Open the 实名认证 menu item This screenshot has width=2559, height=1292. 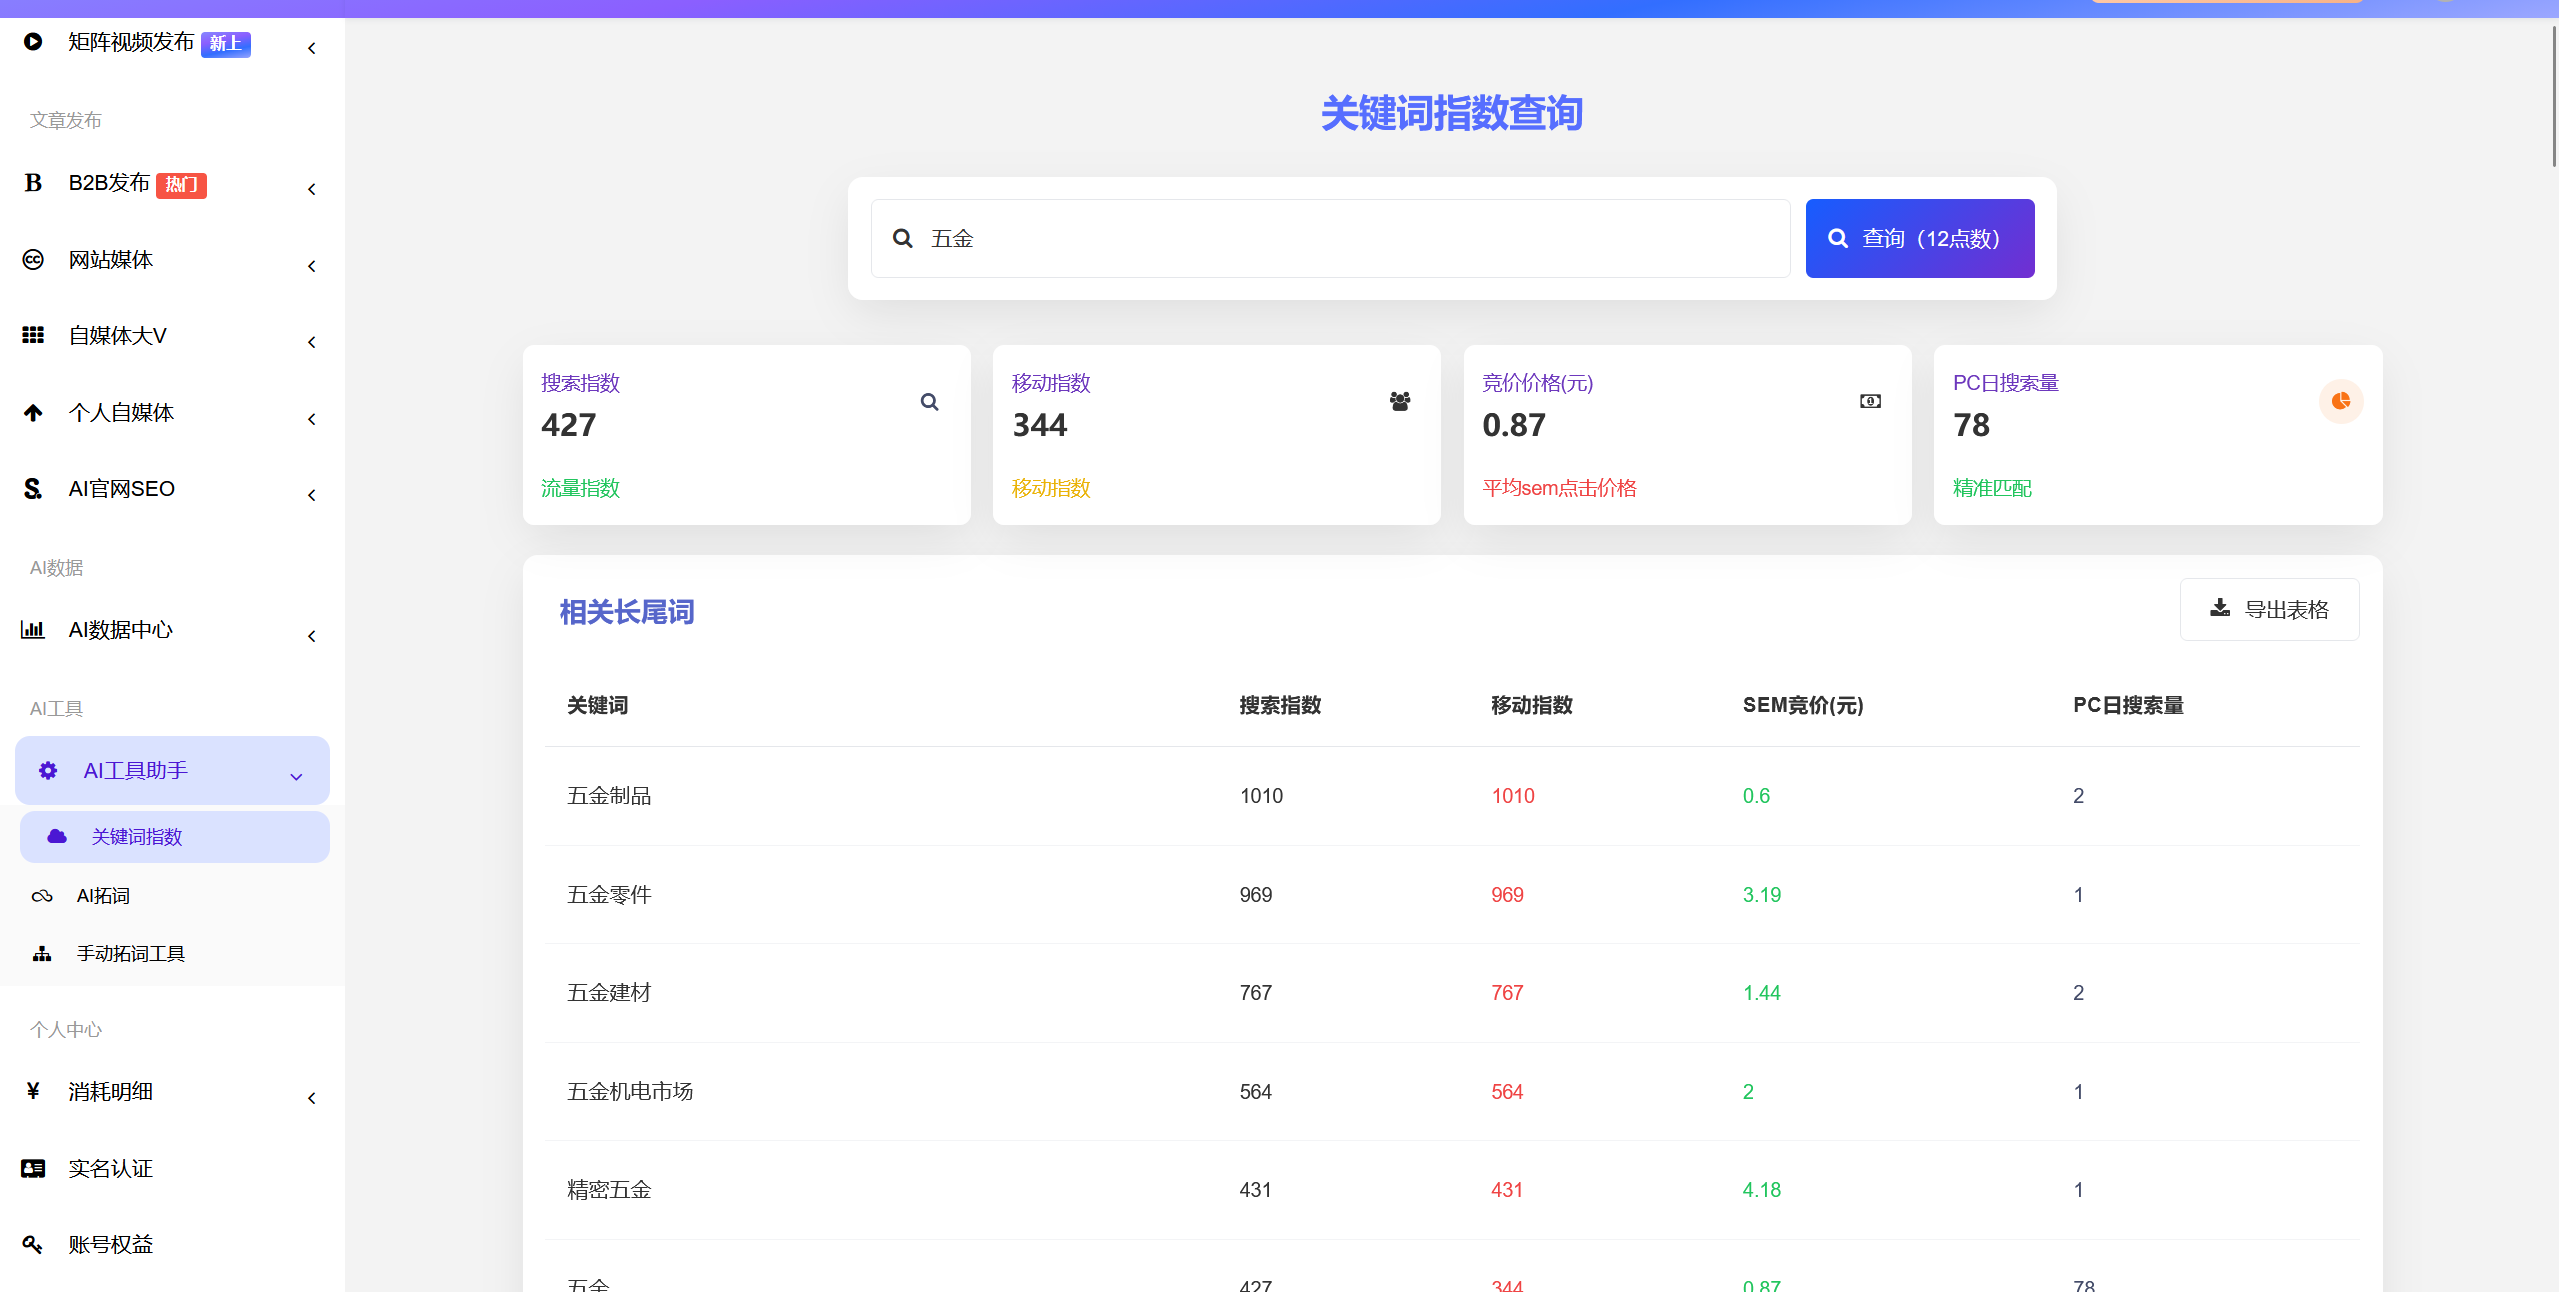pos(172,1169)
